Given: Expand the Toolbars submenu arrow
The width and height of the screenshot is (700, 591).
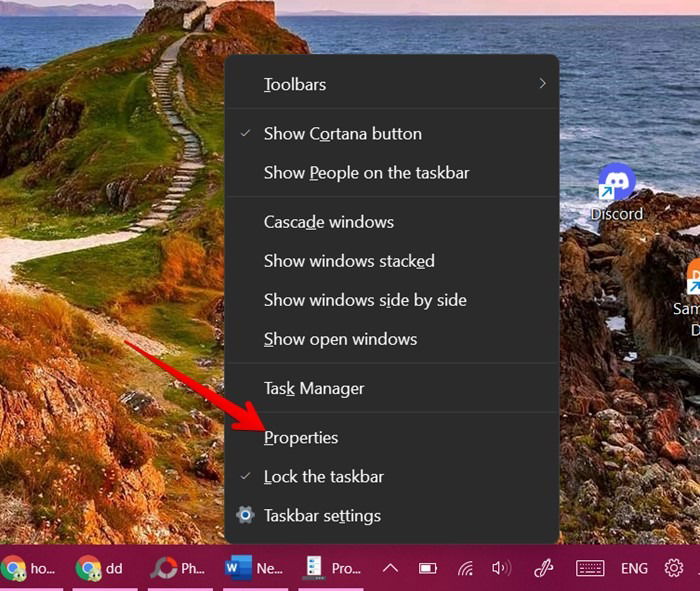Looking at the screenshot, I should pos(542,83).
